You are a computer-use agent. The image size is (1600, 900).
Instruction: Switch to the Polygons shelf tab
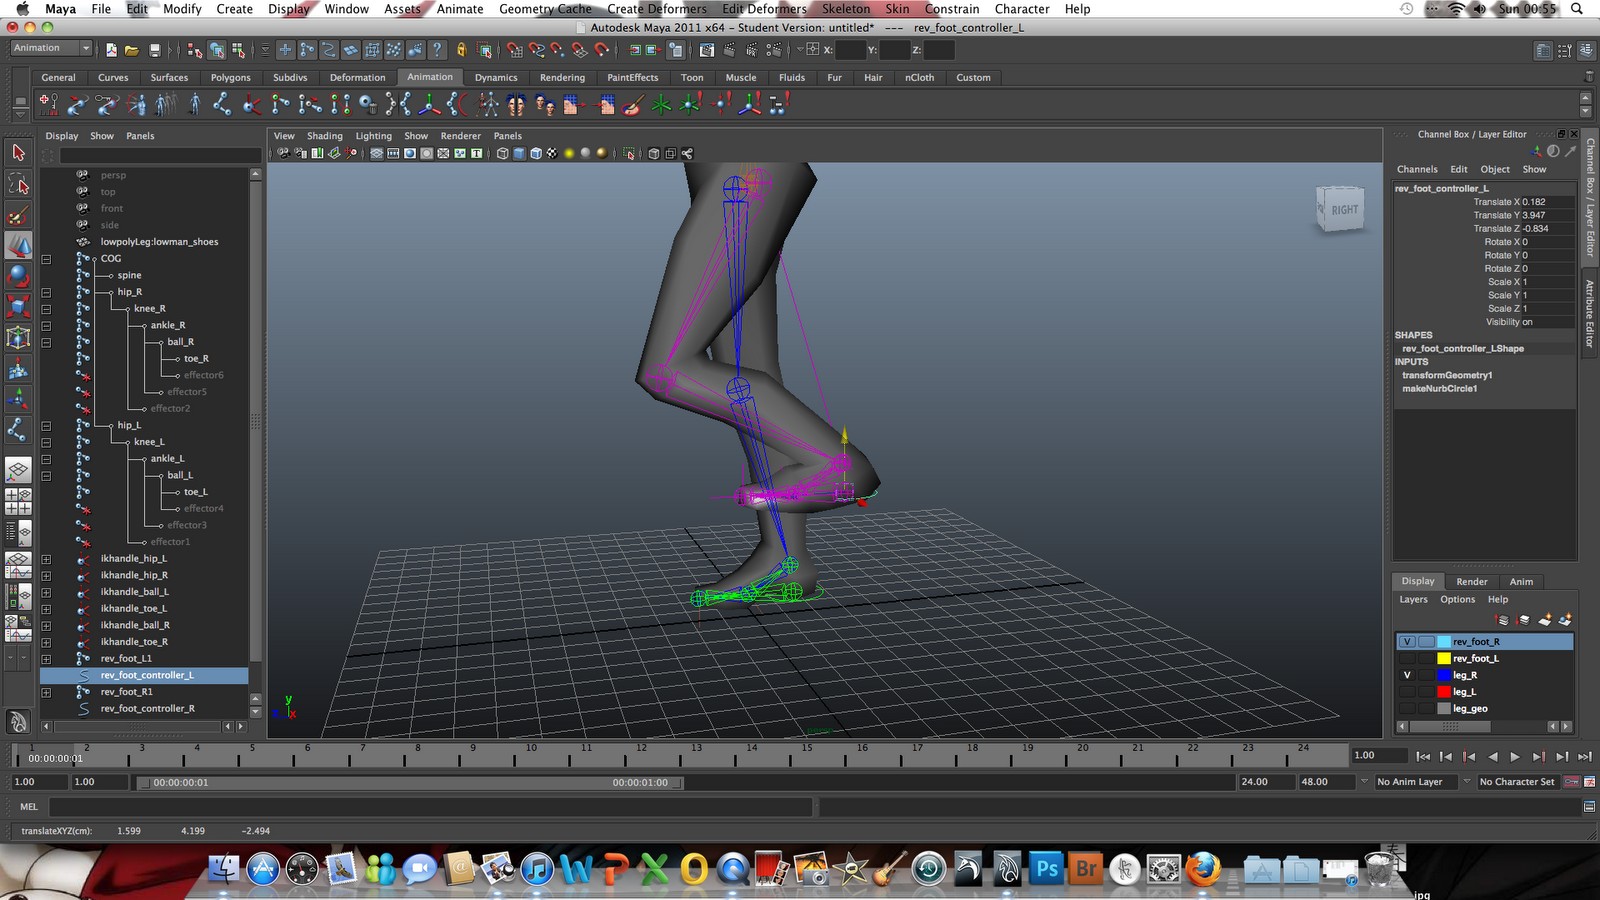click(230, 77)
